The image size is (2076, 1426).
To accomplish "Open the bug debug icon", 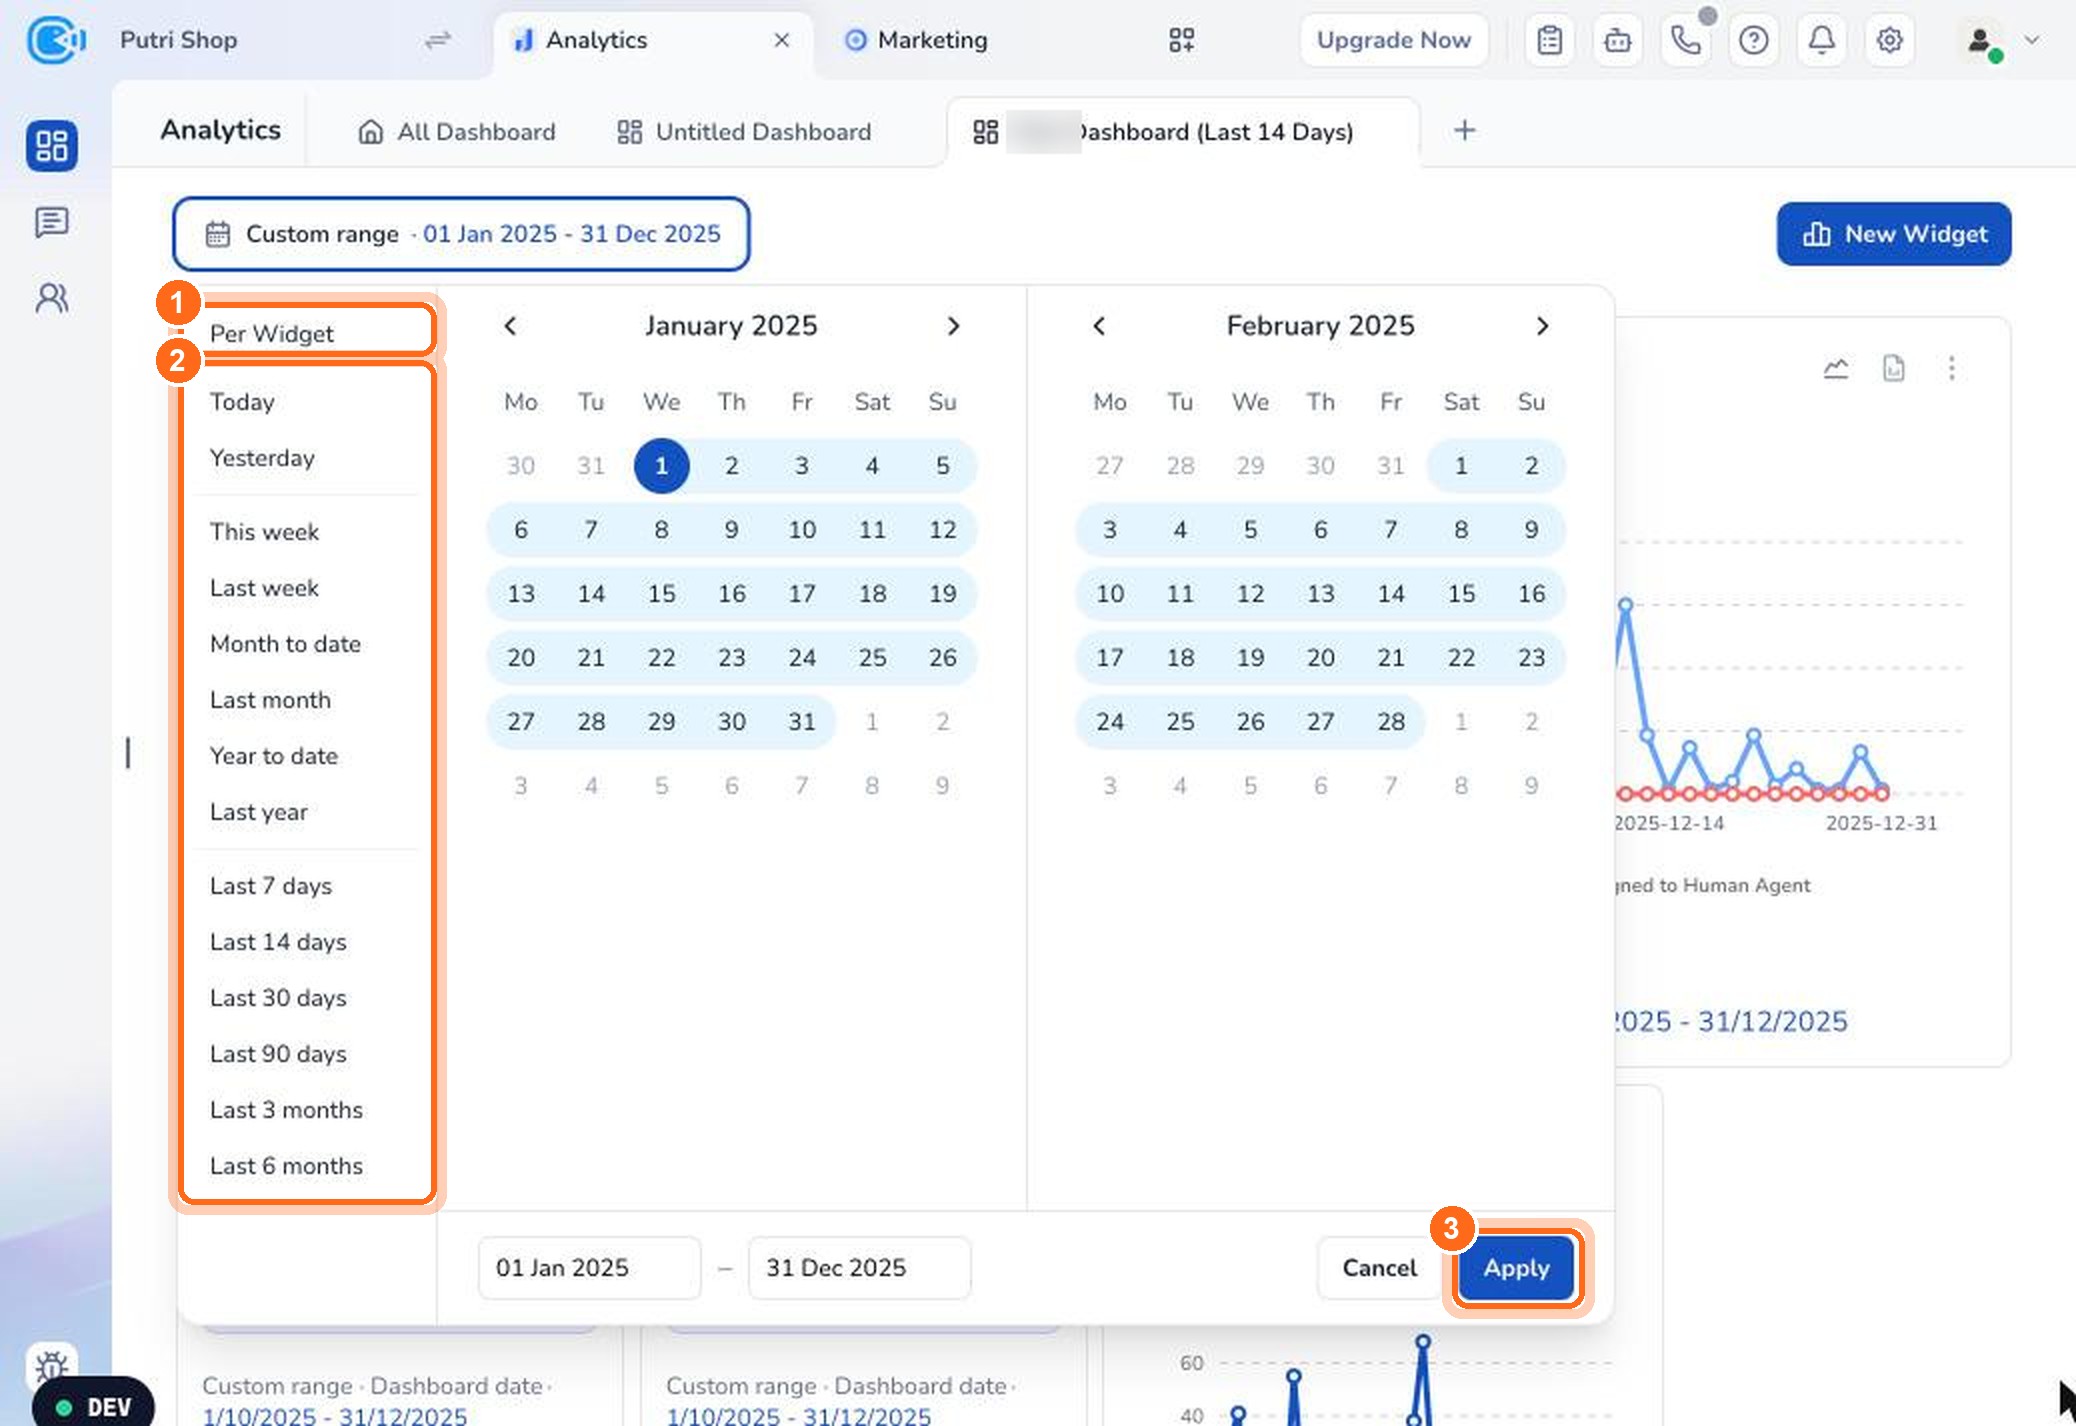I will click(52, 1365).
